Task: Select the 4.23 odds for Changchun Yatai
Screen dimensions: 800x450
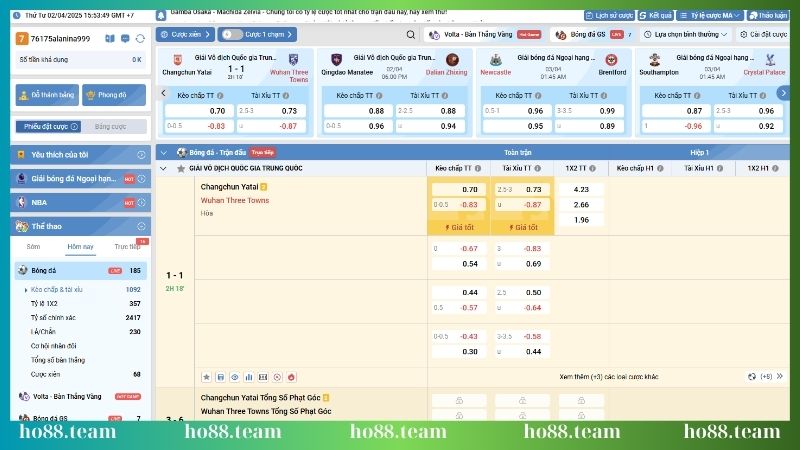Action: [581, 189]
